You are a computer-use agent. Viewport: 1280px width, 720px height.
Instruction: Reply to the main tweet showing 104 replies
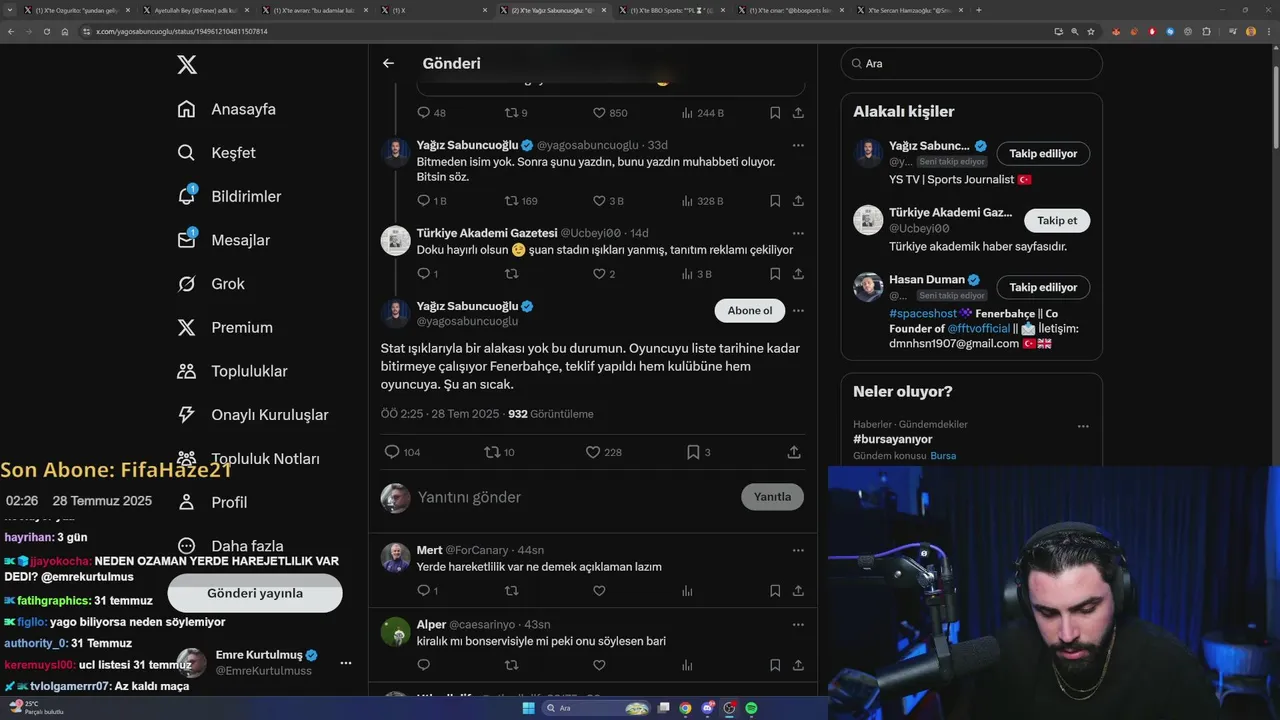tap(392, 452)
